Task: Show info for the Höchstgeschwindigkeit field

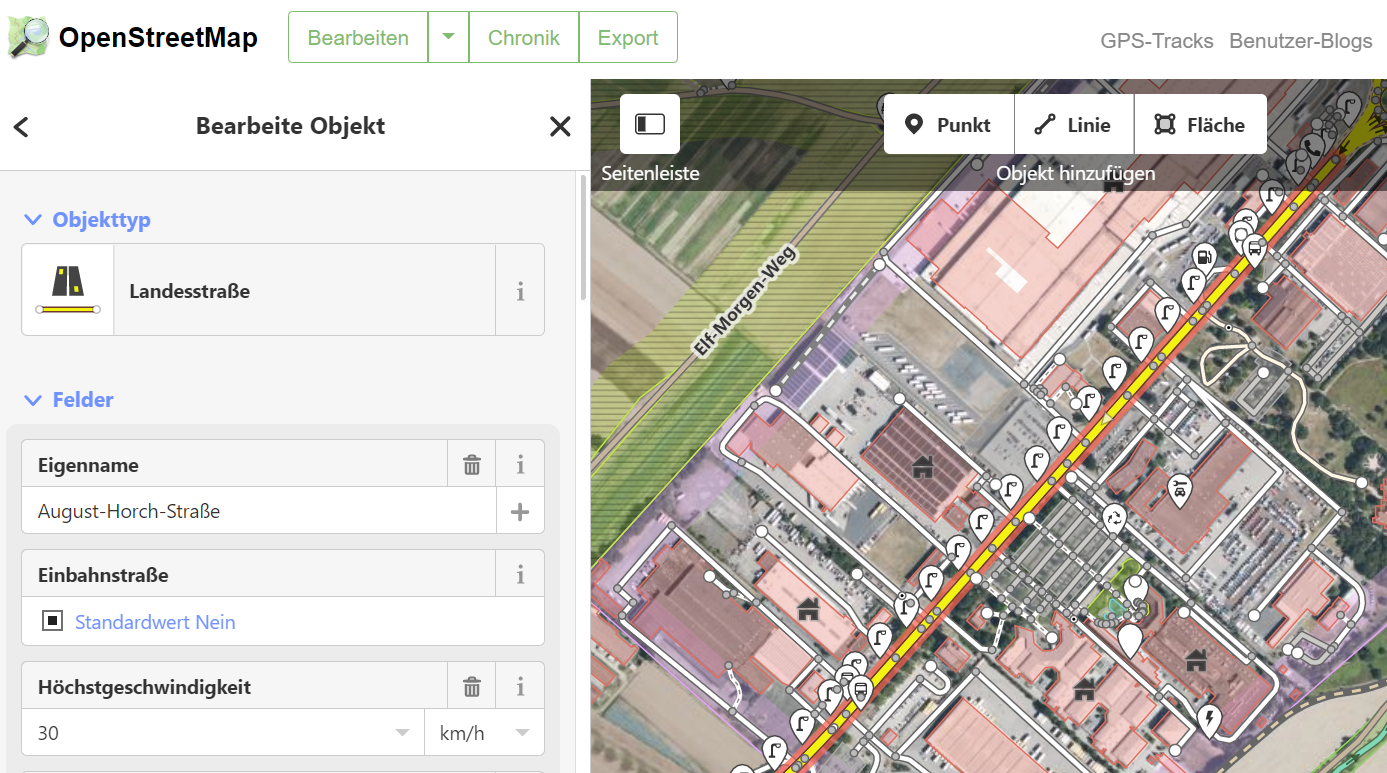Action: 520,687
